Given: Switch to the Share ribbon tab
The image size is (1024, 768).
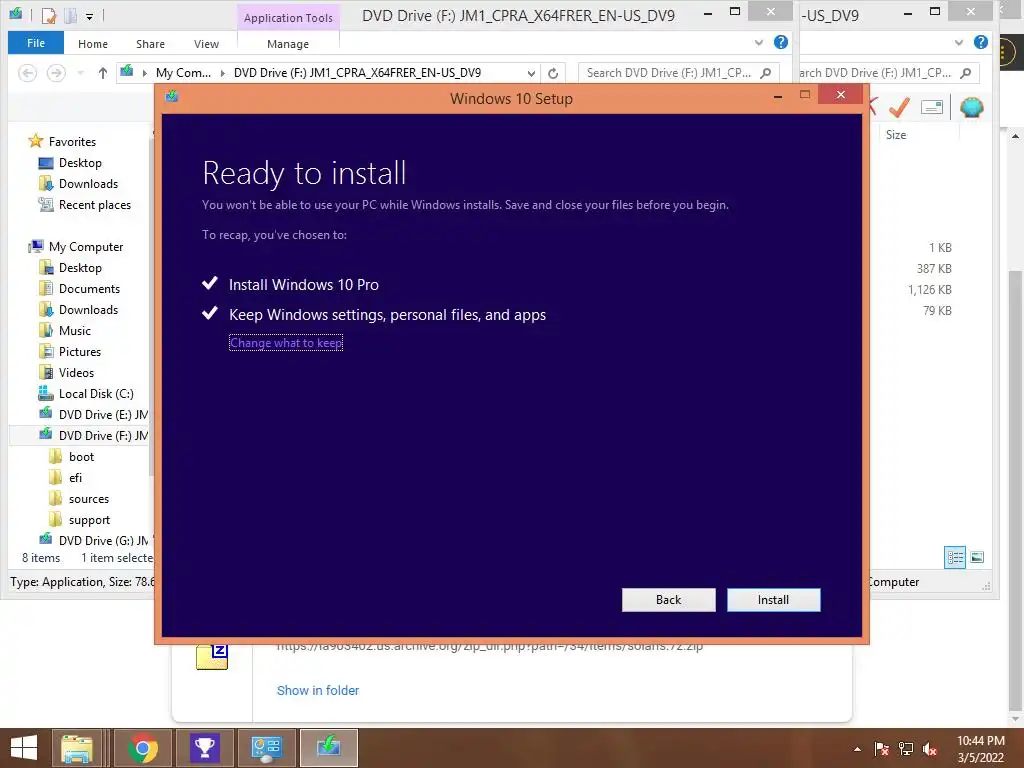Looking at the screenshot, I should click(150, 44).
